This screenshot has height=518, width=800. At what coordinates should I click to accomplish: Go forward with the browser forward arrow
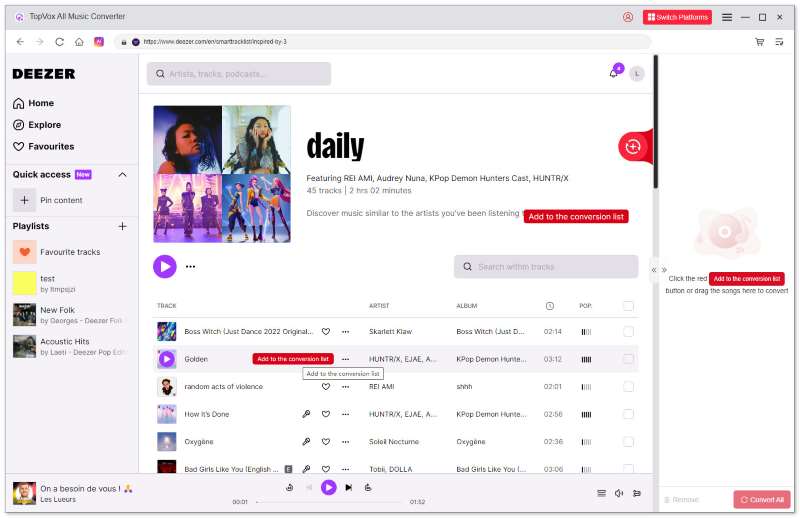(x=39, y=42)
